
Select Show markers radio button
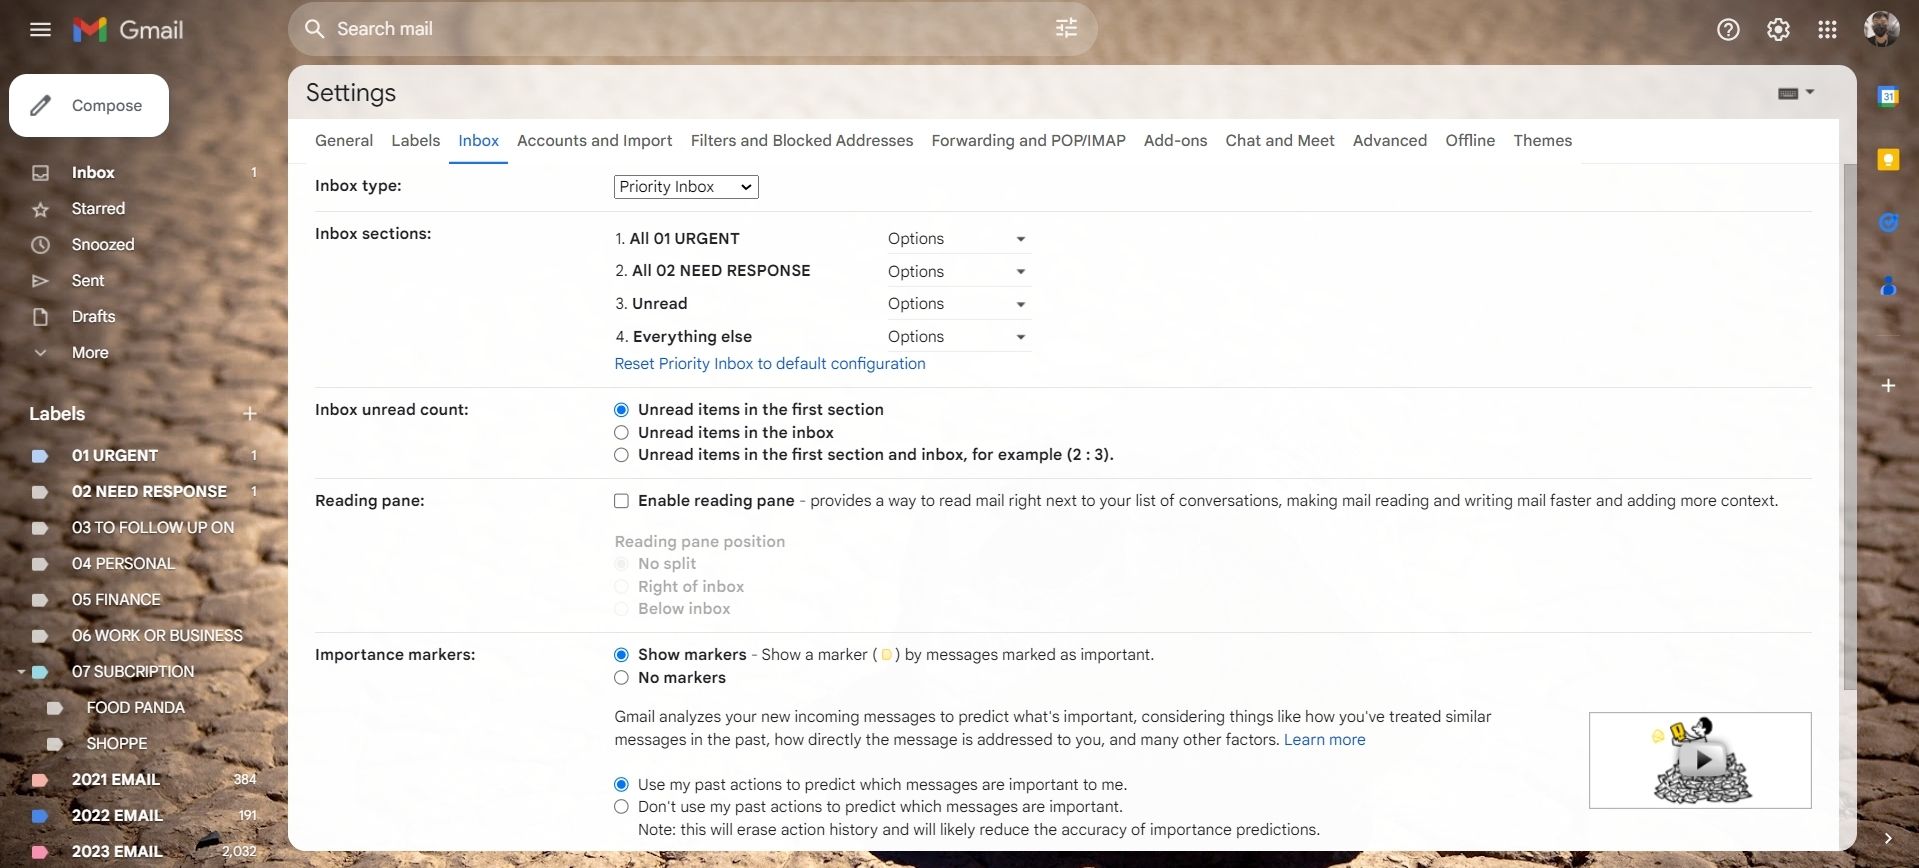point(621,655)
